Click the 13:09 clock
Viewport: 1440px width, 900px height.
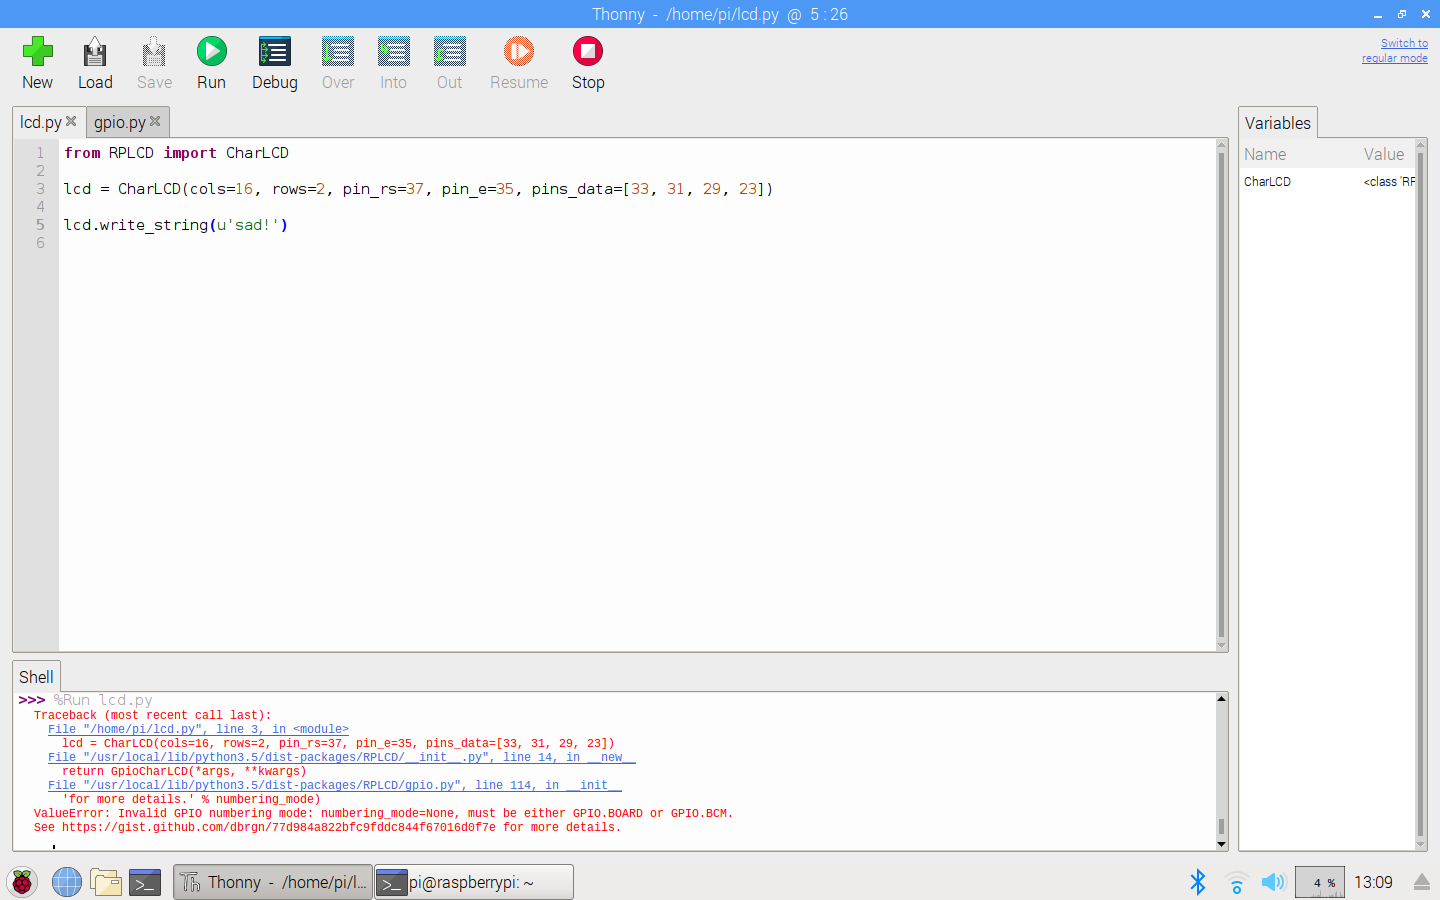tap(1373, 882)
